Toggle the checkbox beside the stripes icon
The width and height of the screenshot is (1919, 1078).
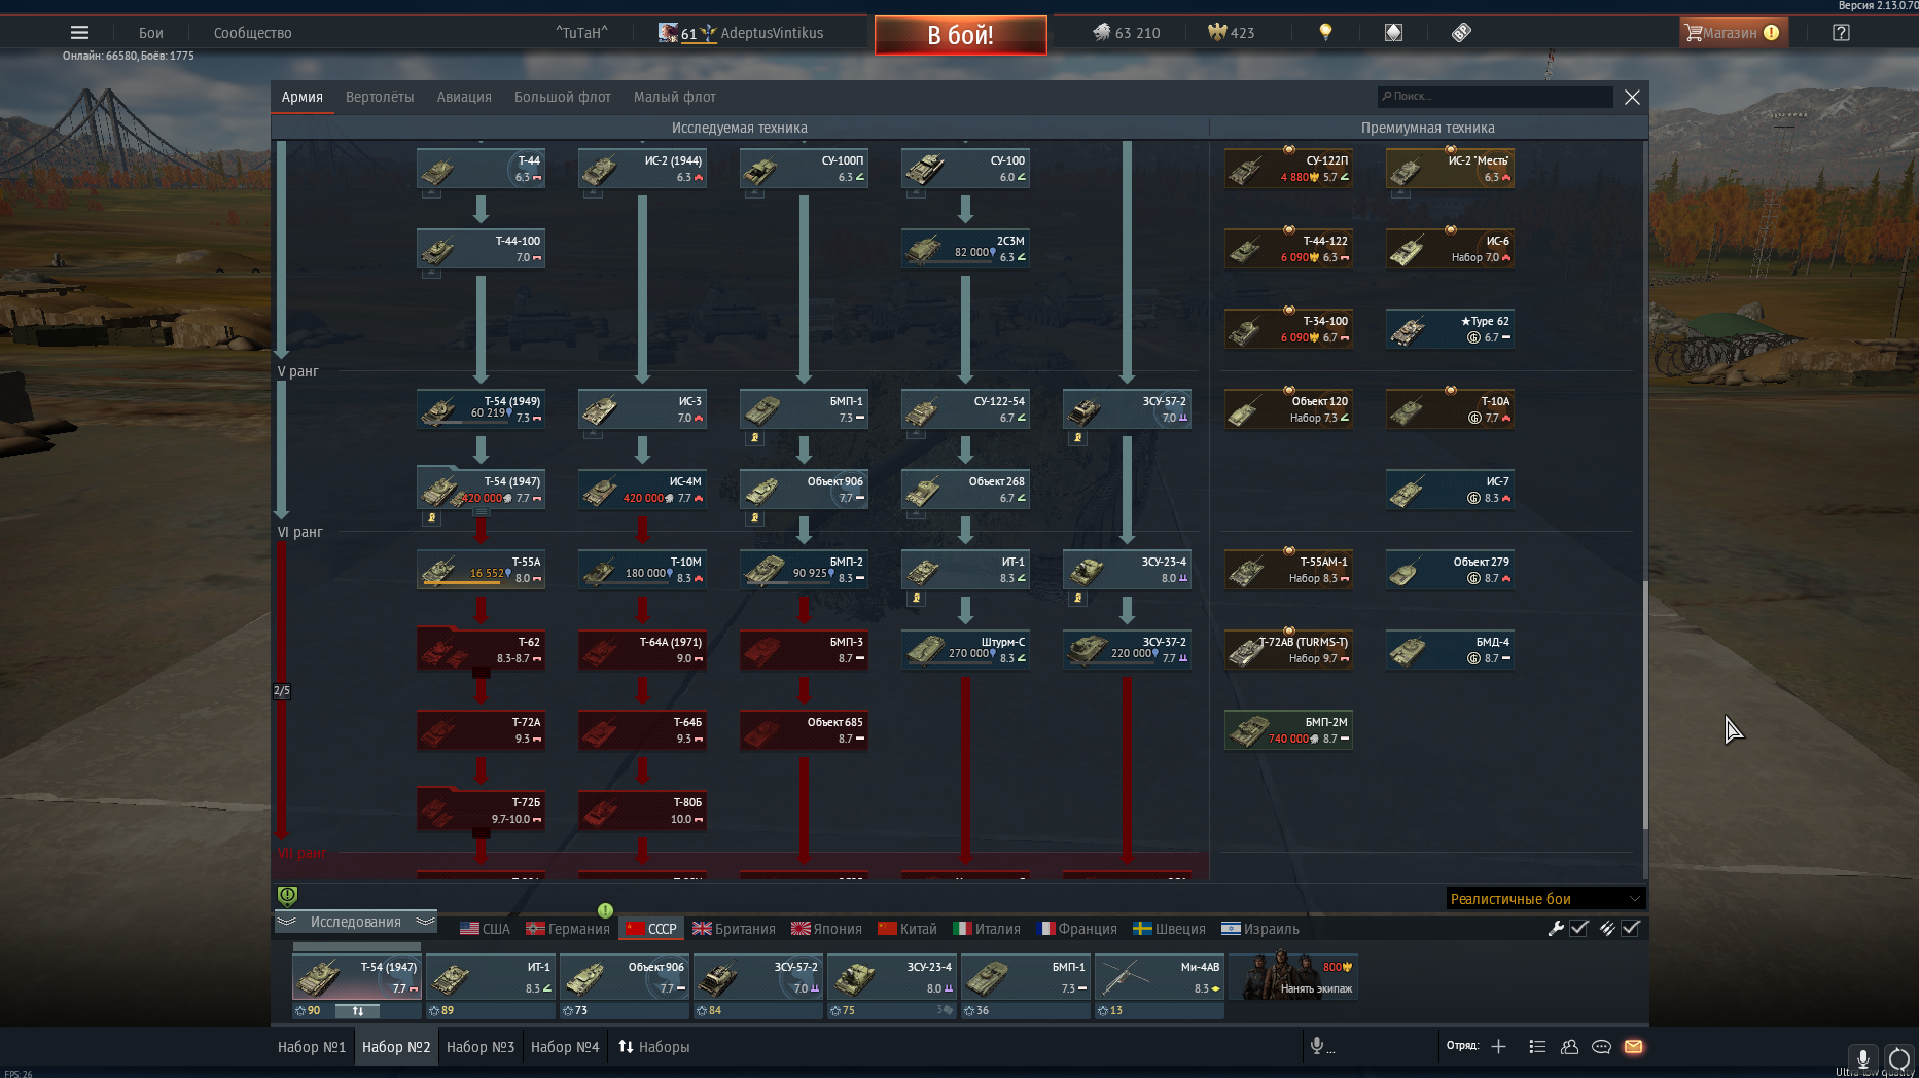click(x=1631, y=928)
